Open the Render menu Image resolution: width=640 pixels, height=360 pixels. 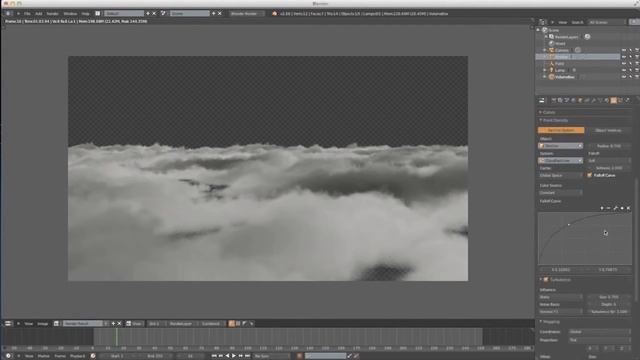click(52, 13)
